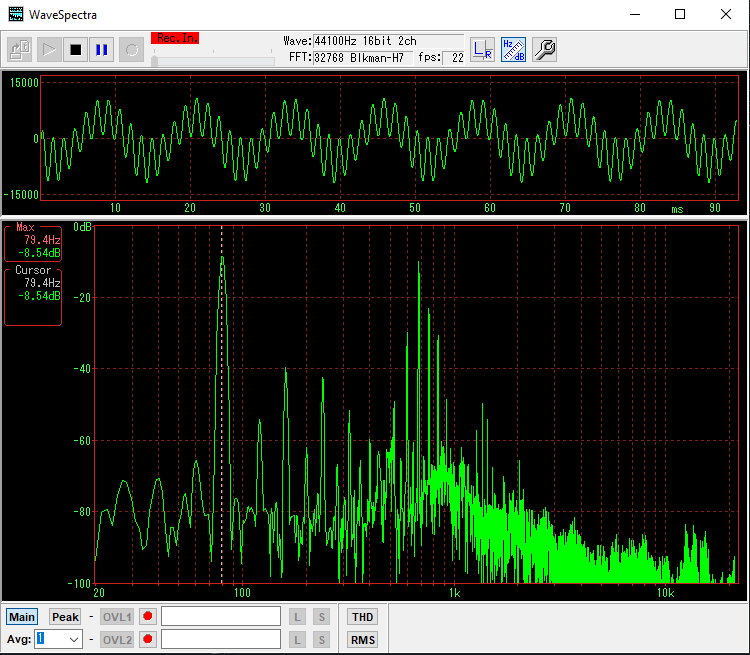Maximize the WaveSpectra window

click(x=680, y=14)
